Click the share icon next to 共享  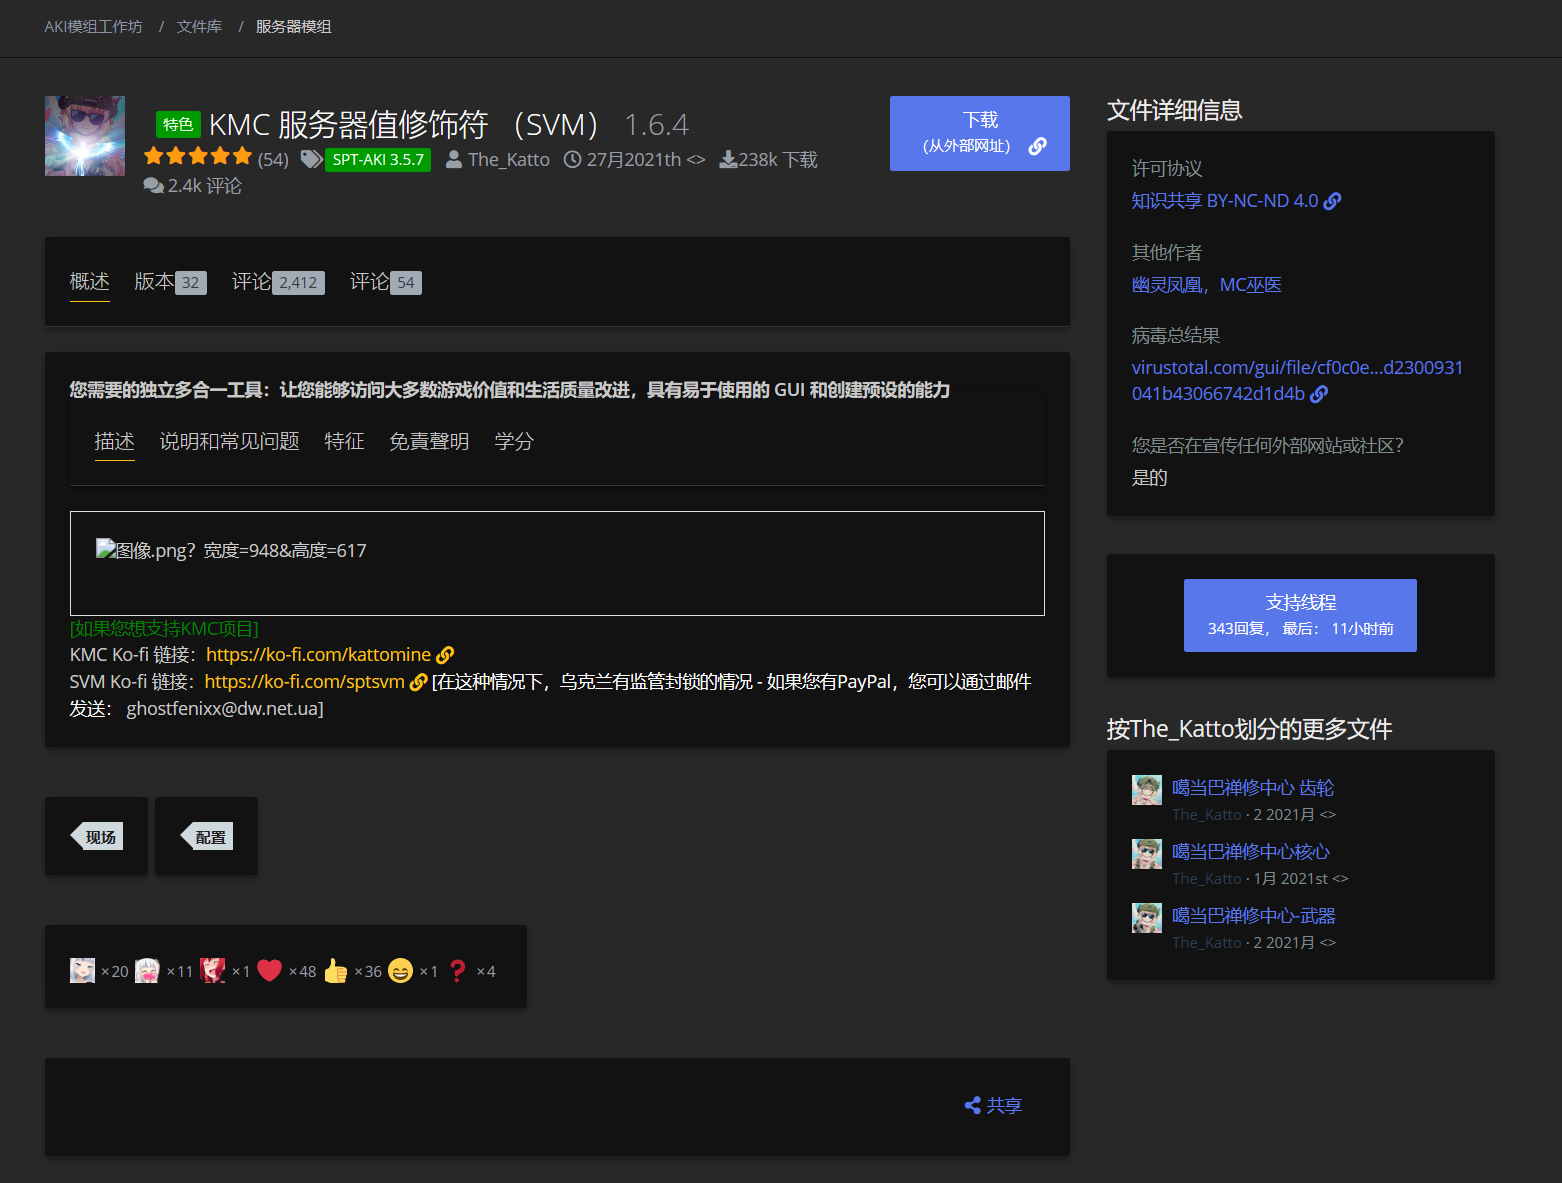[972, 1105]
